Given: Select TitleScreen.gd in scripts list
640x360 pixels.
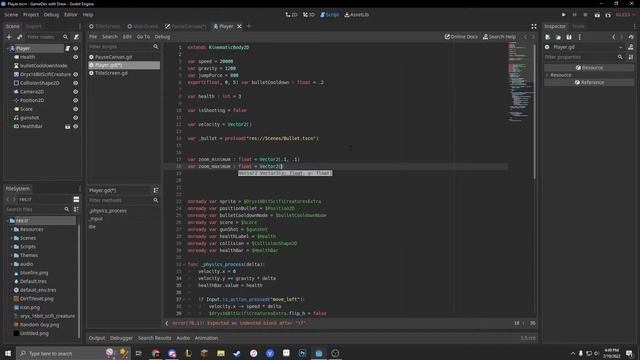Looking at the screenshot, I should [111, 73].
